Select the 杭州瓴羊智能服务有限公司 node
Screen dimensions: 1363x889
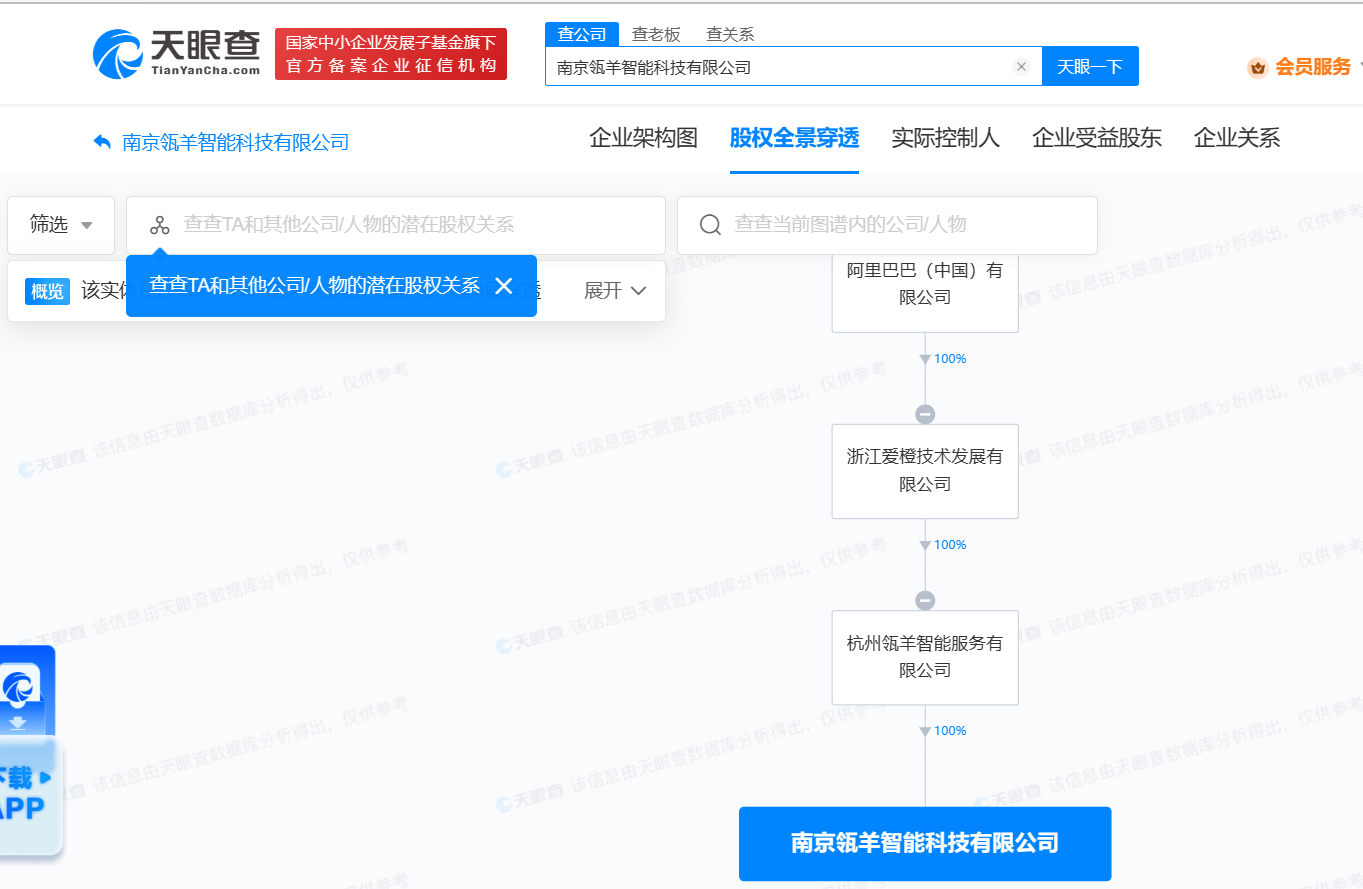(925, 657)
